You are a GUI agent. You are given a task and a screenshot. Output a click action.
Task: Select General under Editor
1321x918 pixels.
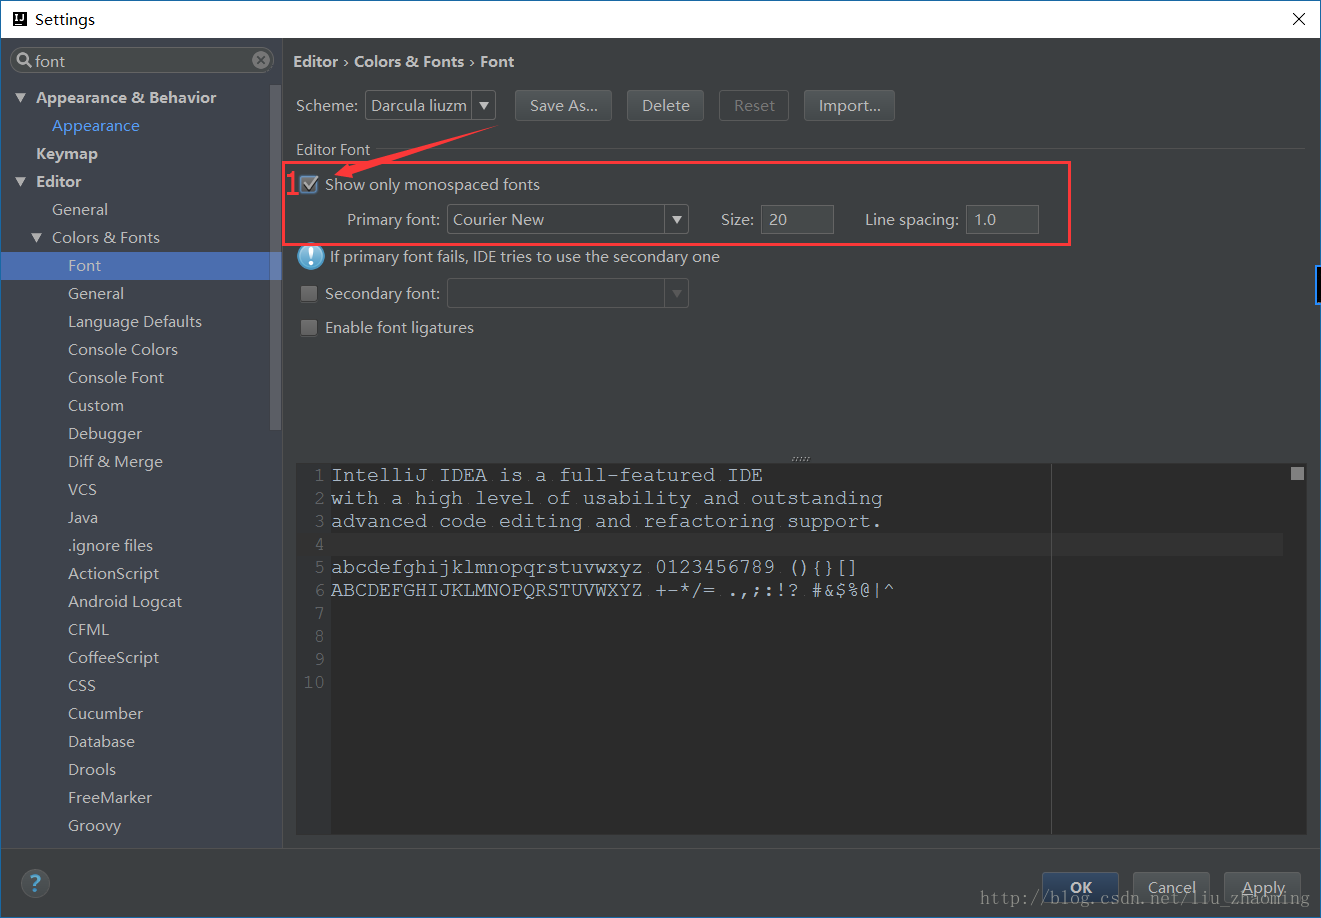coord(80,209)
